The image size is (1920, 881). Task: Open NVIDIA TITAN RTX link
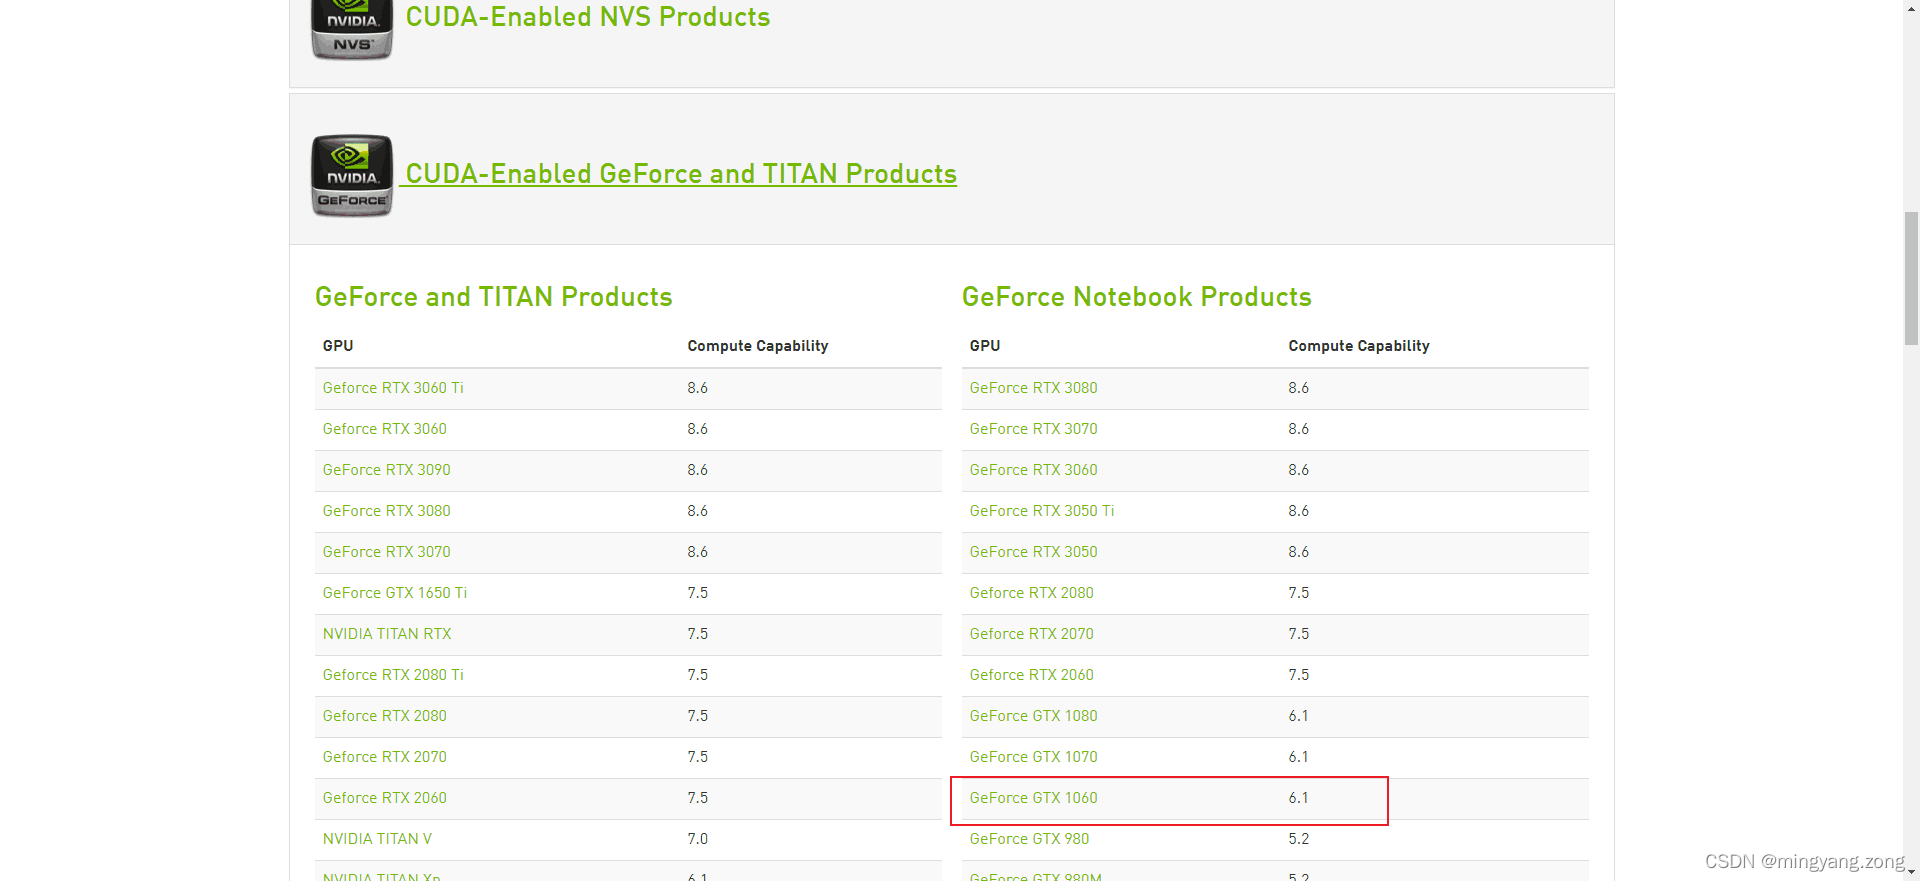coord(387,634)
